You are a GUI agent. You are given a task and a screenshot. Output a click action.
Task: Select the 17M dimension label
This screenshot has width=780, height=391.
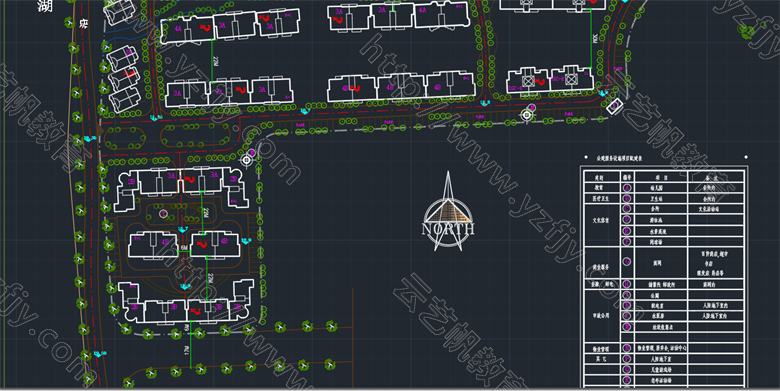187,350
